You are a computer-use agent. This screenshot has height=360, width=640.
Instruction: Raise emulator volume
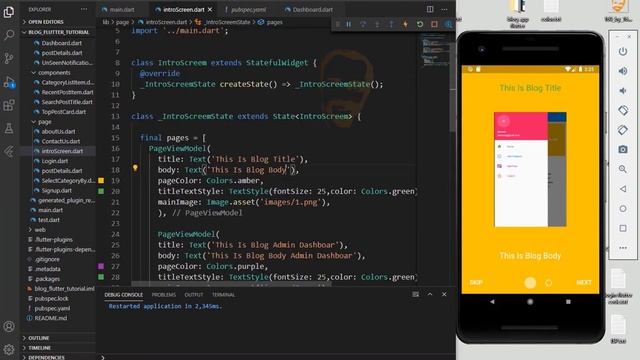click(x=622, y=71)
